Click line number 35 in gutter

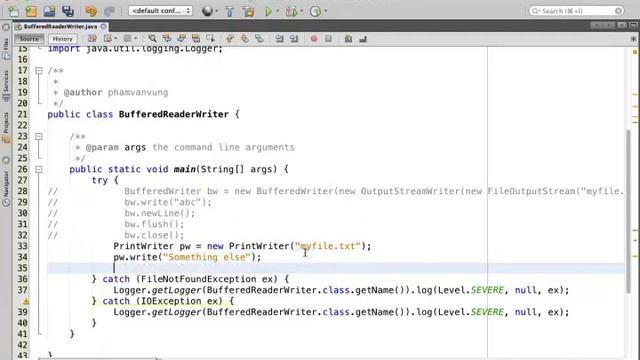pyautogui.click(x=22, y=268)
